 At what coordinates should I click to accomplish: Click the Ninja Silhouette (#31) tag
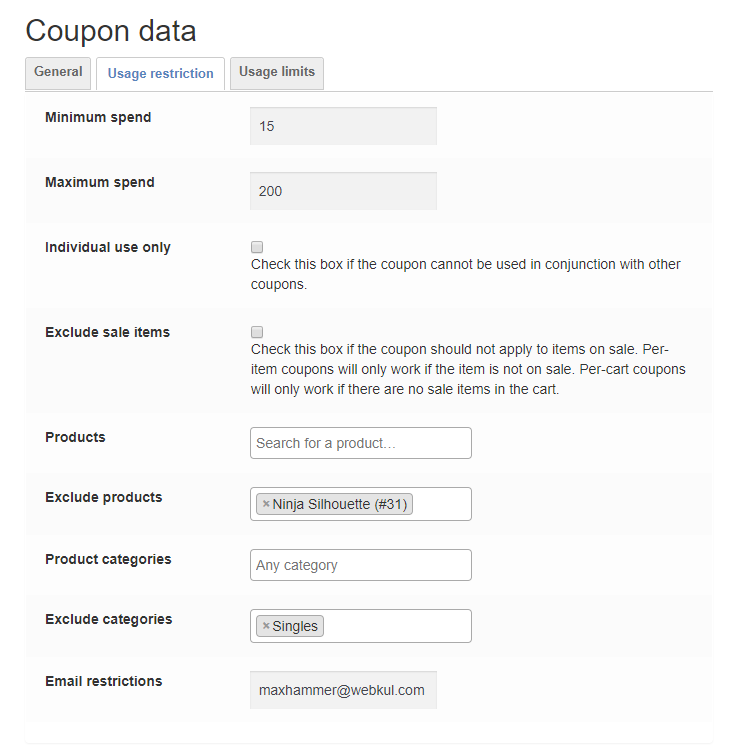pos(339,505)
